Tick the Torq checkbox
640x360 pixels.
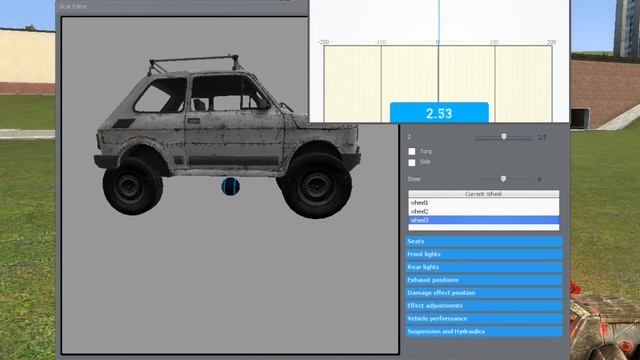pos(412,151)
